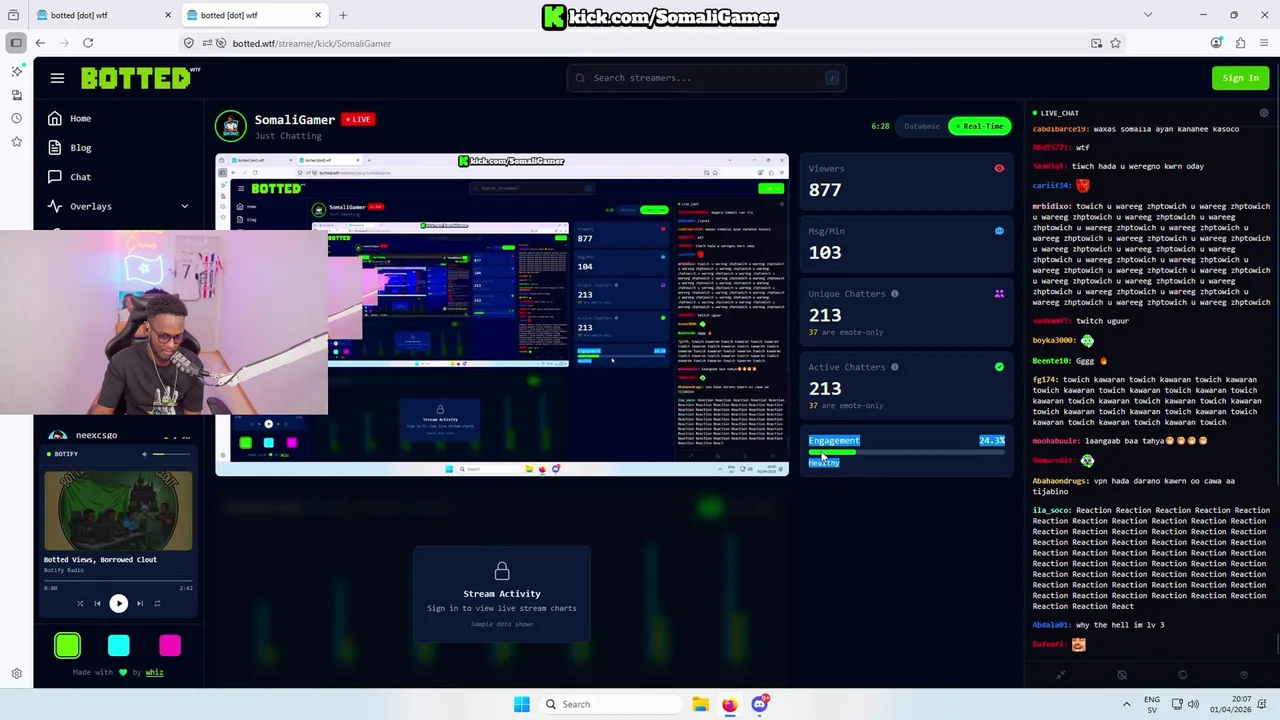Image resolution: width=1280 pixels, height=720 pixels.
Task: Click the SomaliGamer avatar
Action: coord(231,126)
